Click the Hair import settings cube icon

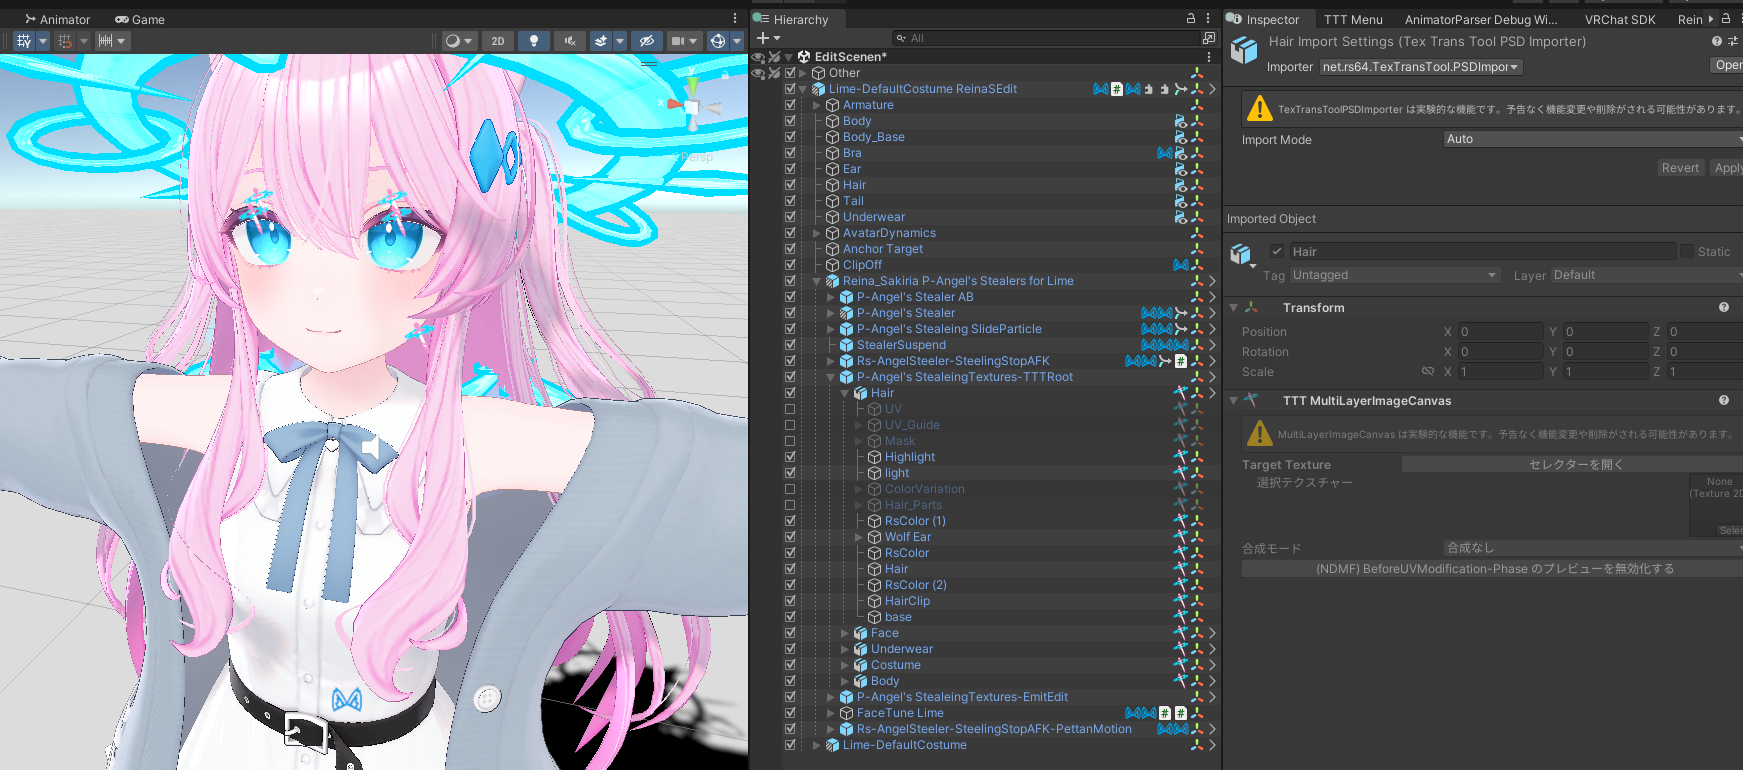(1244, 51)
